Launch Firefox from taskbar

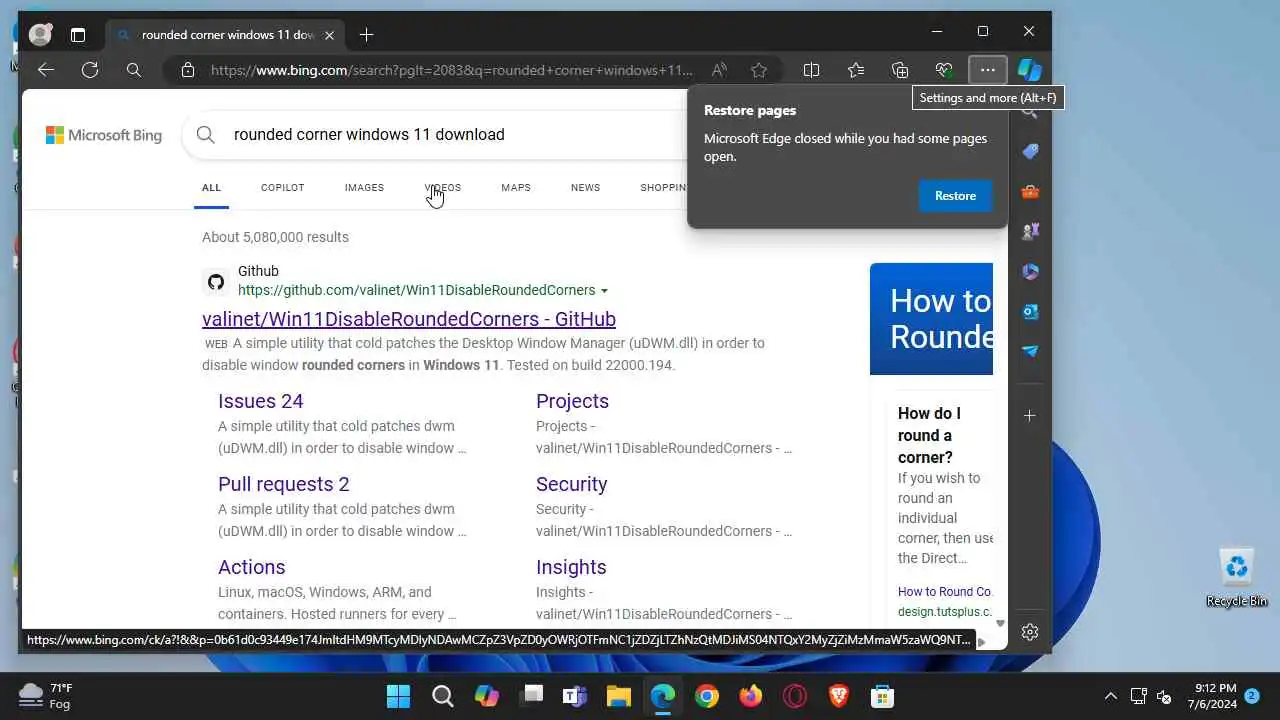(750, 696)
